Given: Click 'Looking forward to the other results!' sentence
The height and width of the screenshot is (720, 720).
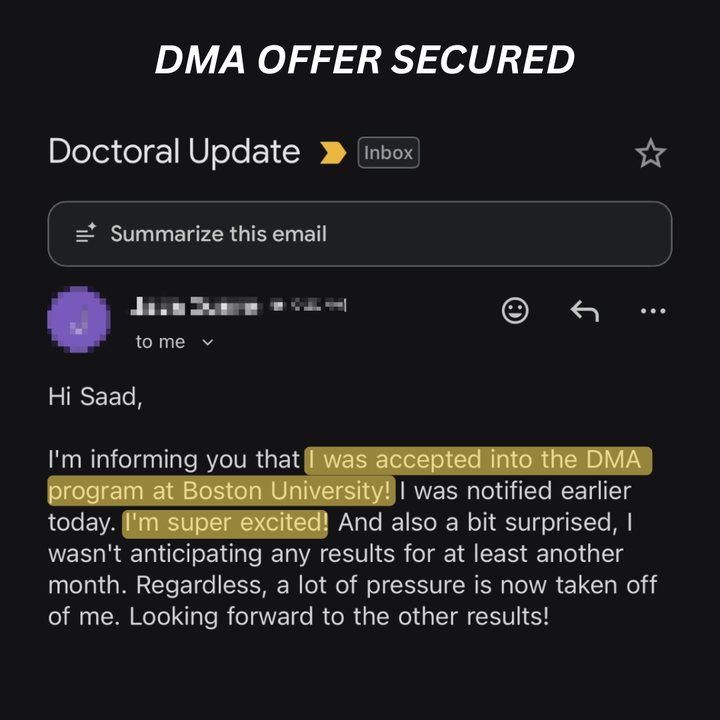Looking at the screenshot, I should click(339, 617).
